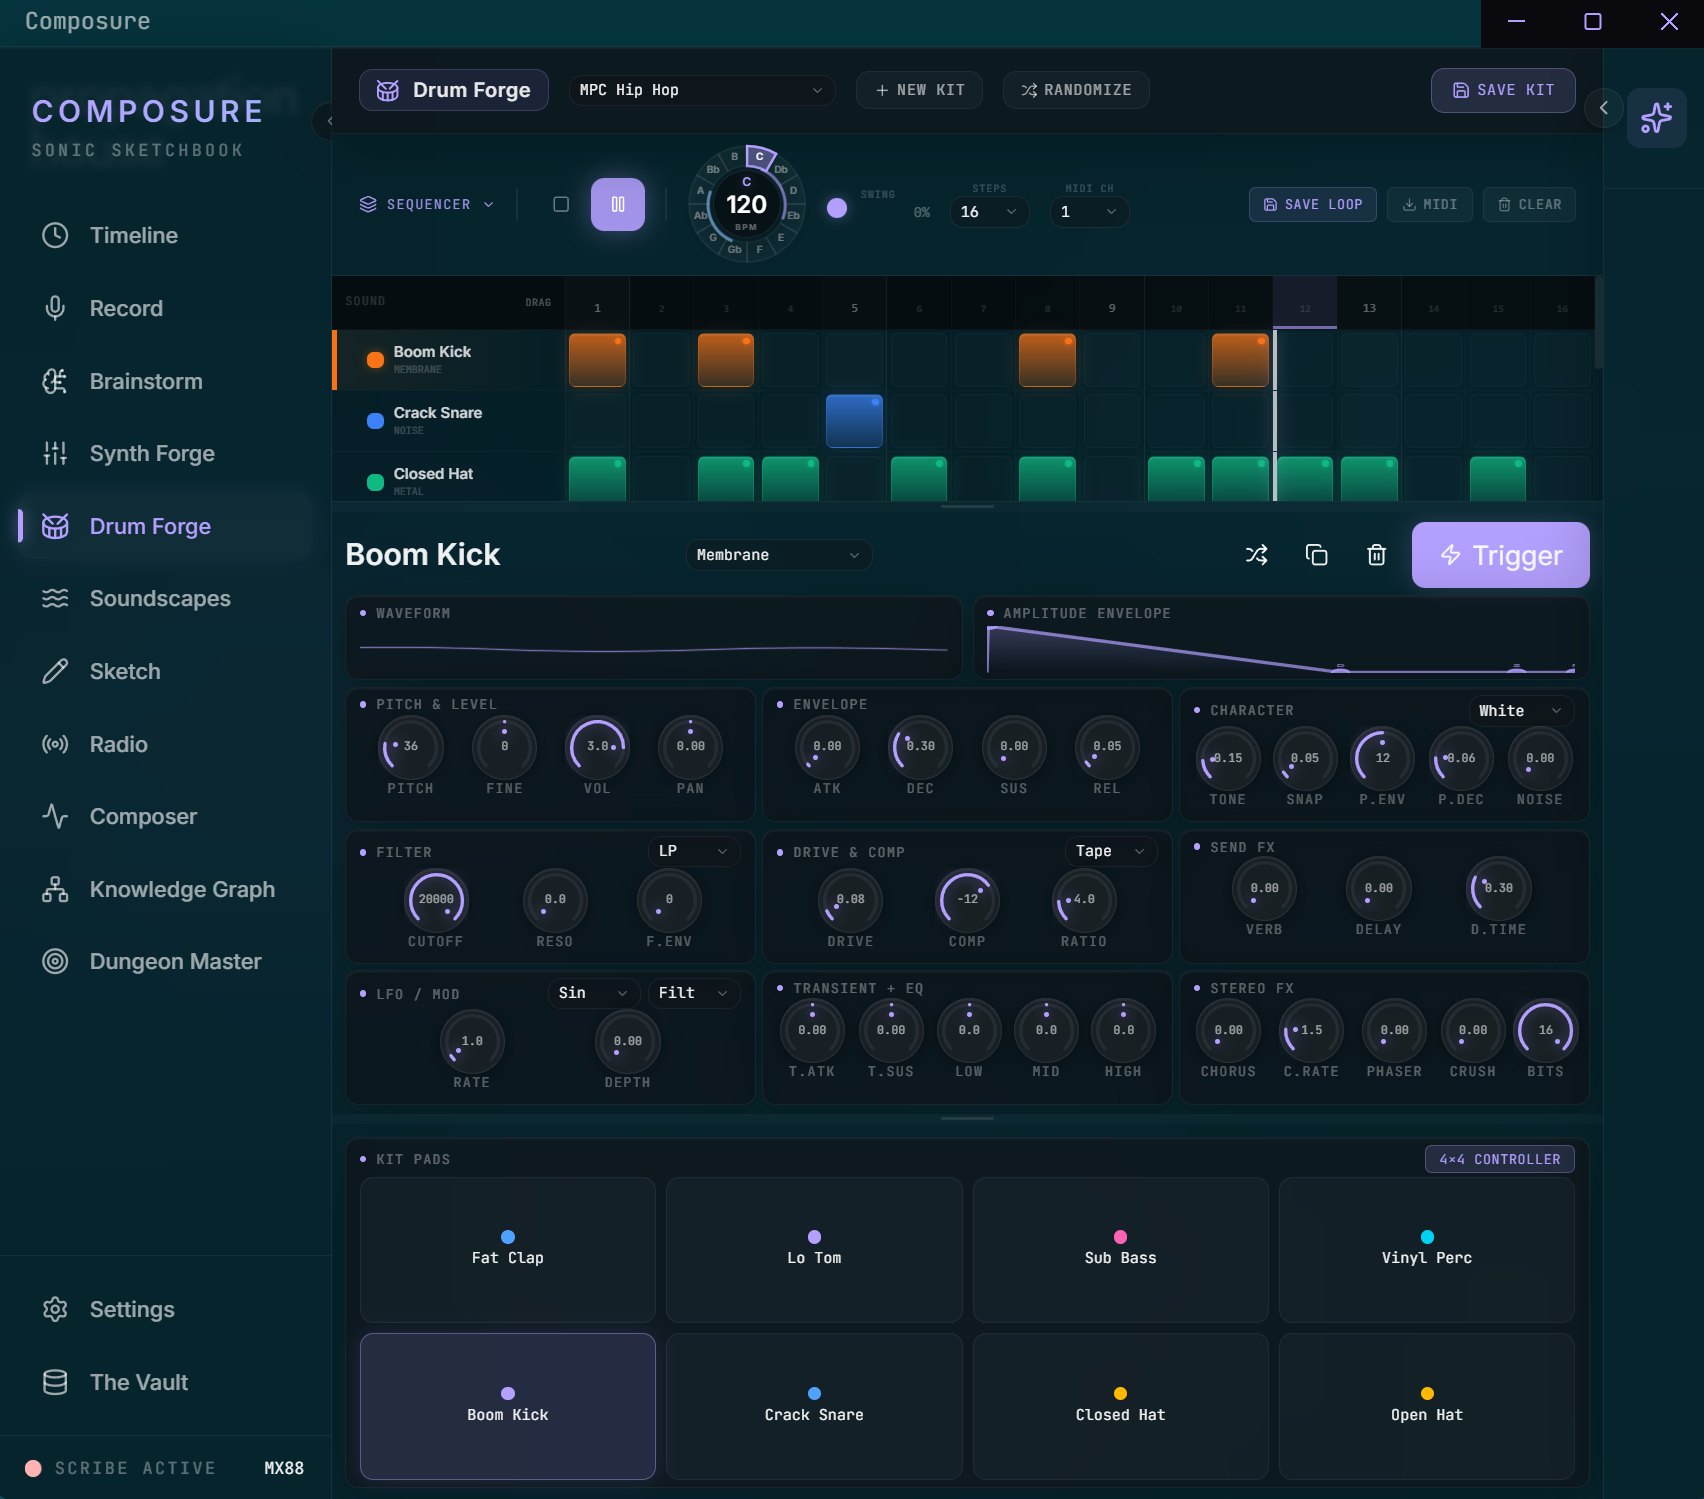Click the SAVE LOOP button
This screenshot has width=1704, height=1499.
pos(1312,204)
